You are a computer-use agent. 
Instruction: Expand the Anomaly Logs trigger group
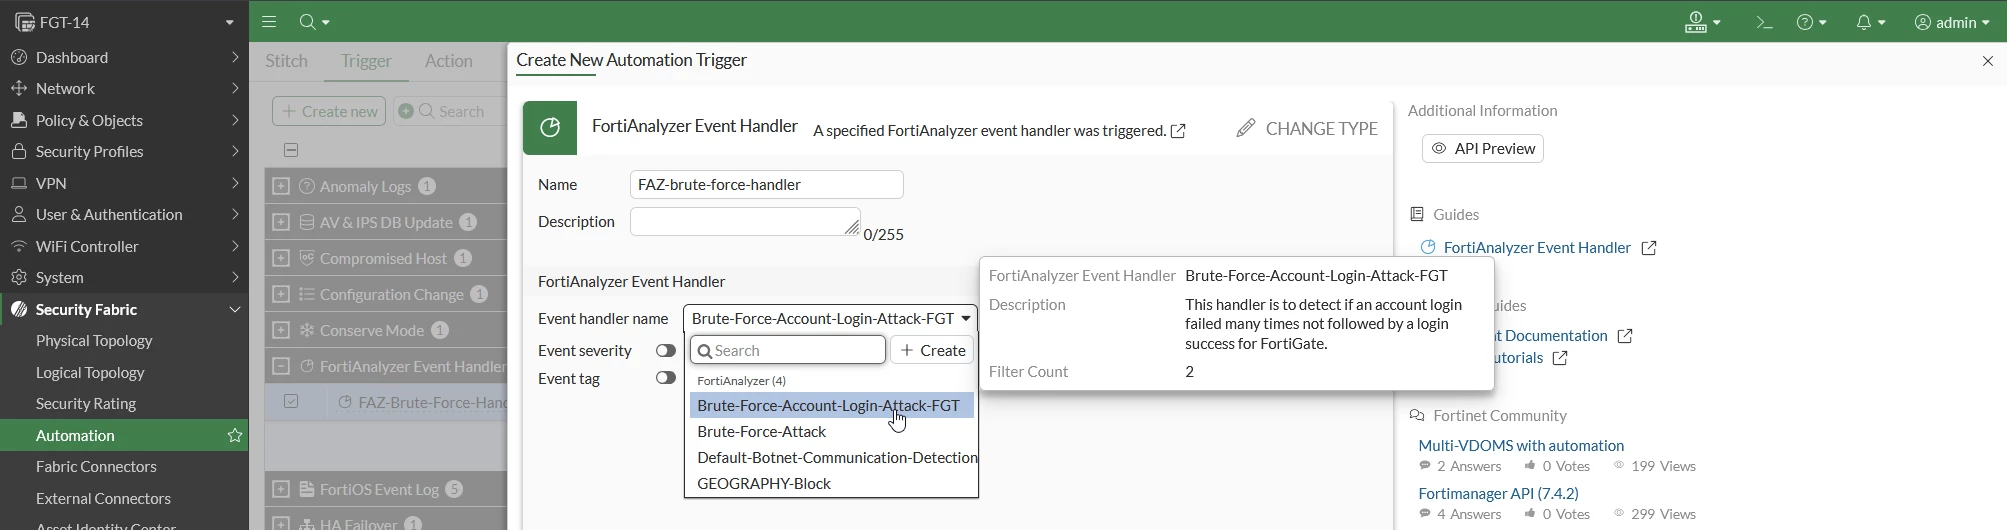281,186
